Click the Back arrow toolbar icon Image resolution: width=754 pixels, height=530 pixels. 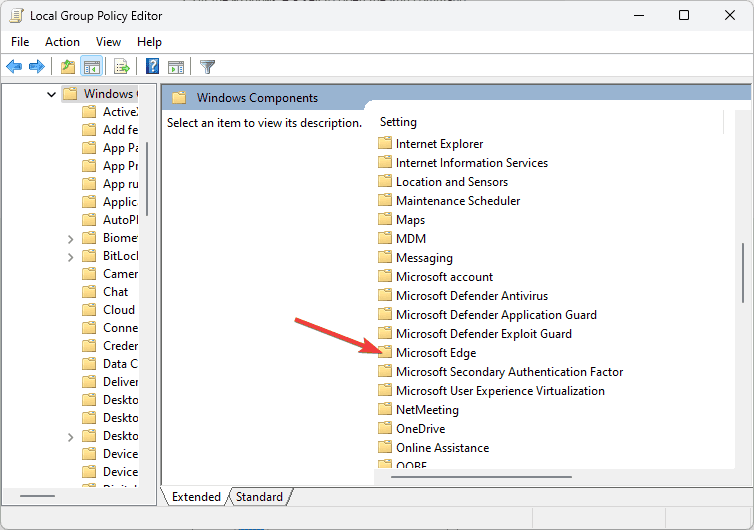click(x=14, y=67)
